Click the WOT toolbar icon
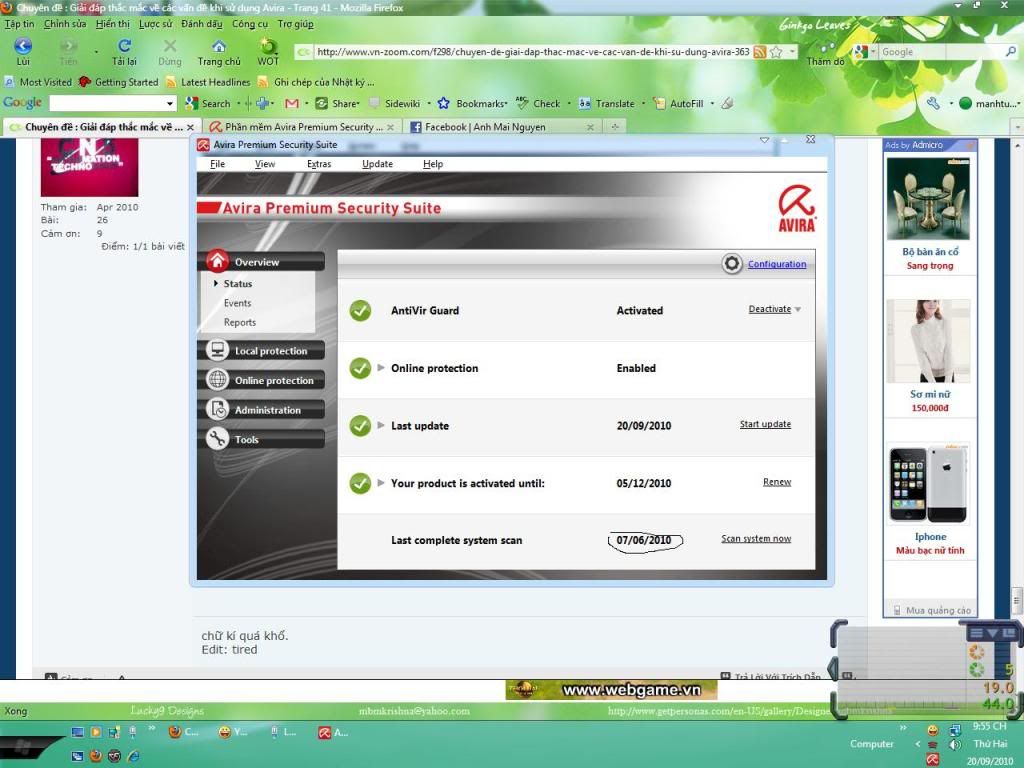1024x768 pixels. tap(268, 46)
